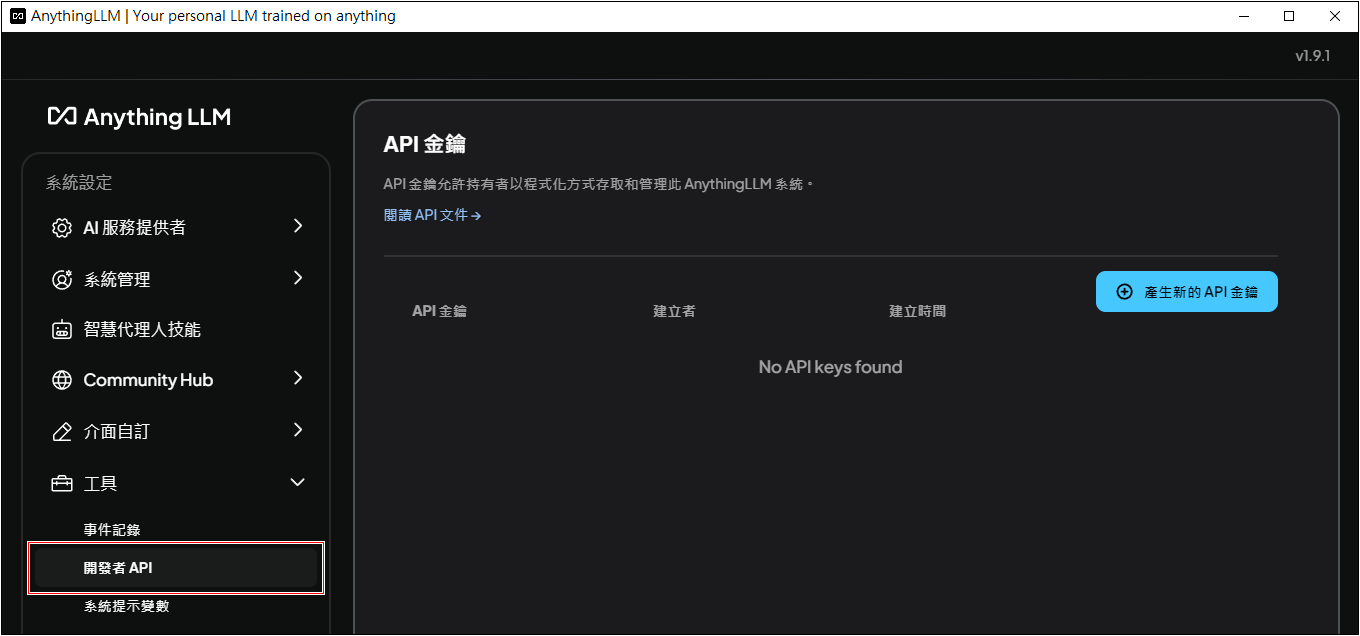
Task: Click the gear icon for AI 服務提供者
Action: click(x=62, y=228)
